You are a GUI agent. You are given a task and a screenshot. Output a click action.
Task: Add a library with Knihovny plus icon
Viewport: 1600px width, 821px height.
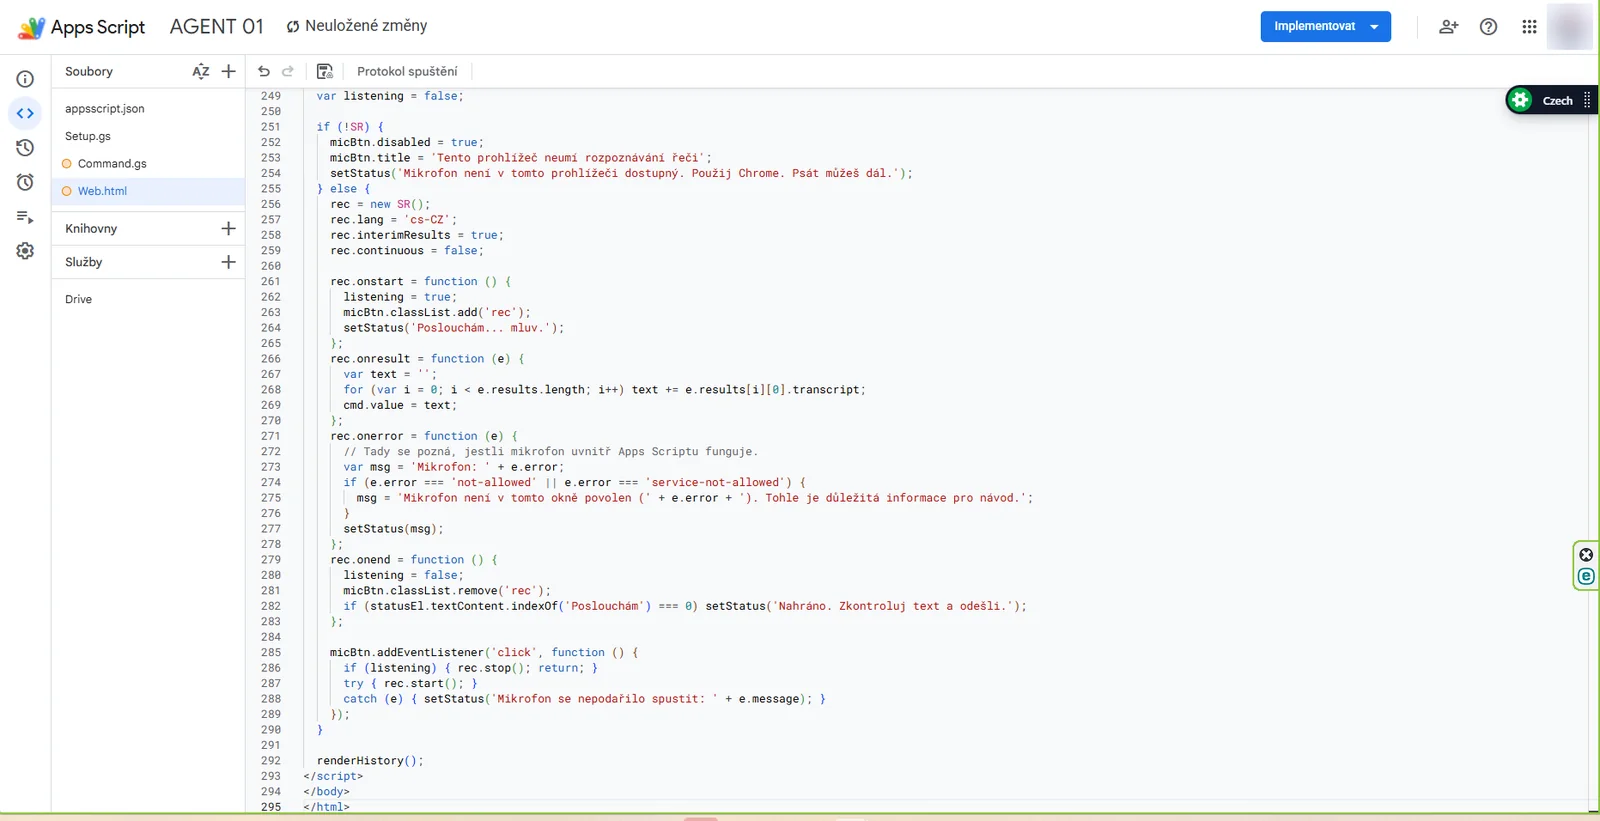229,228
